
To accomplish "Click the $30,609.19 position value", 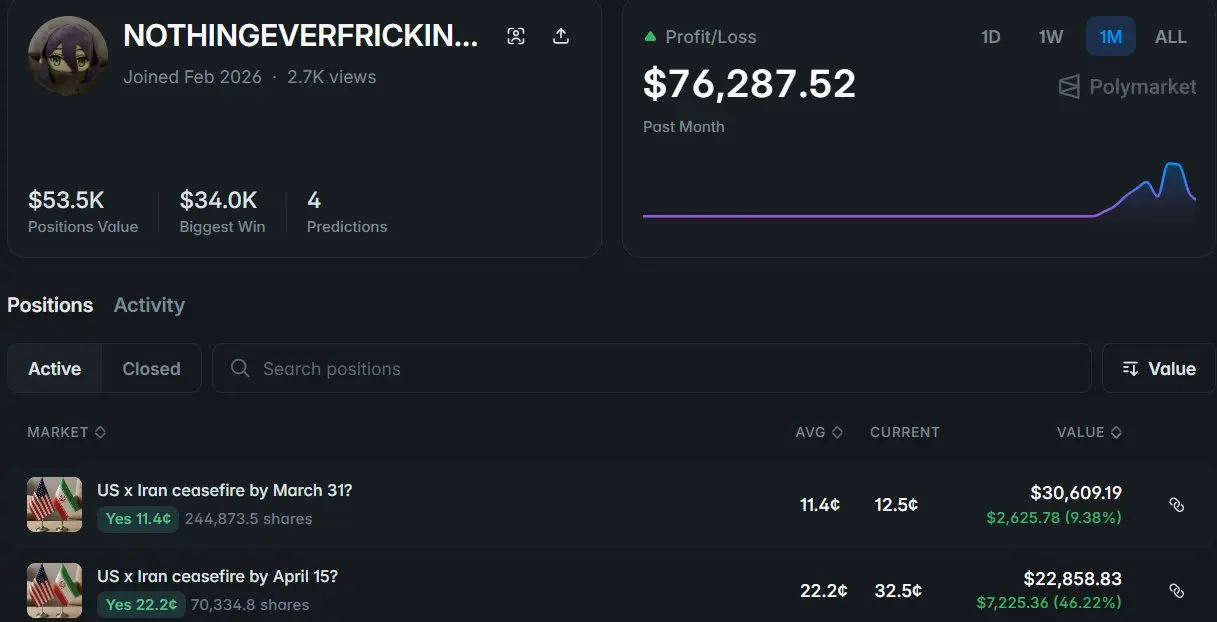I will click(1076, 493).
